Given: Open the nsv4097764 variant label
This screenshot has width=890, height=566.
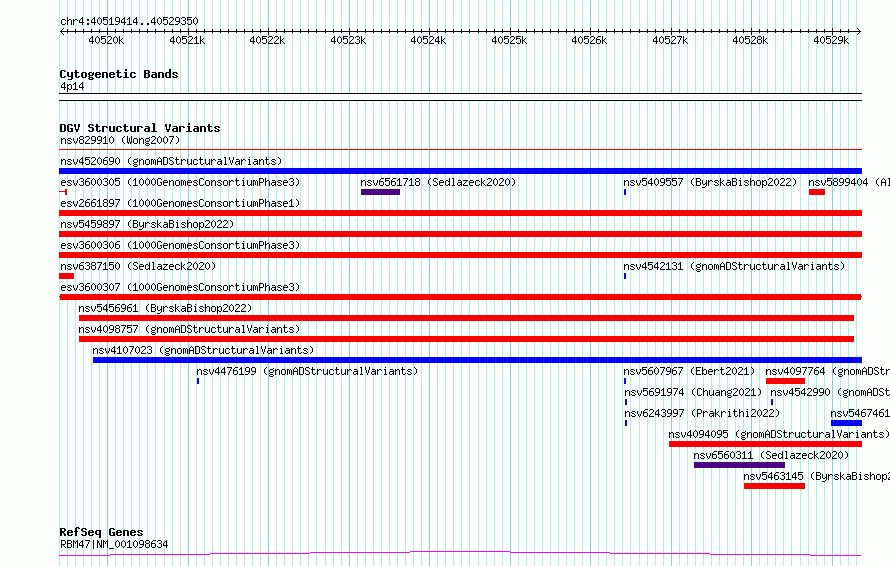Looking at the screenshot, I should pyautogui.click(x=827, y=371).
